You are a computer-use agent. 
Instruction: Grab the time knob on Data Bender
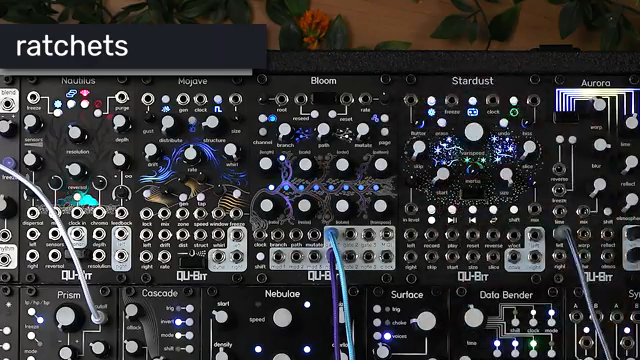(x=473, y=317)
